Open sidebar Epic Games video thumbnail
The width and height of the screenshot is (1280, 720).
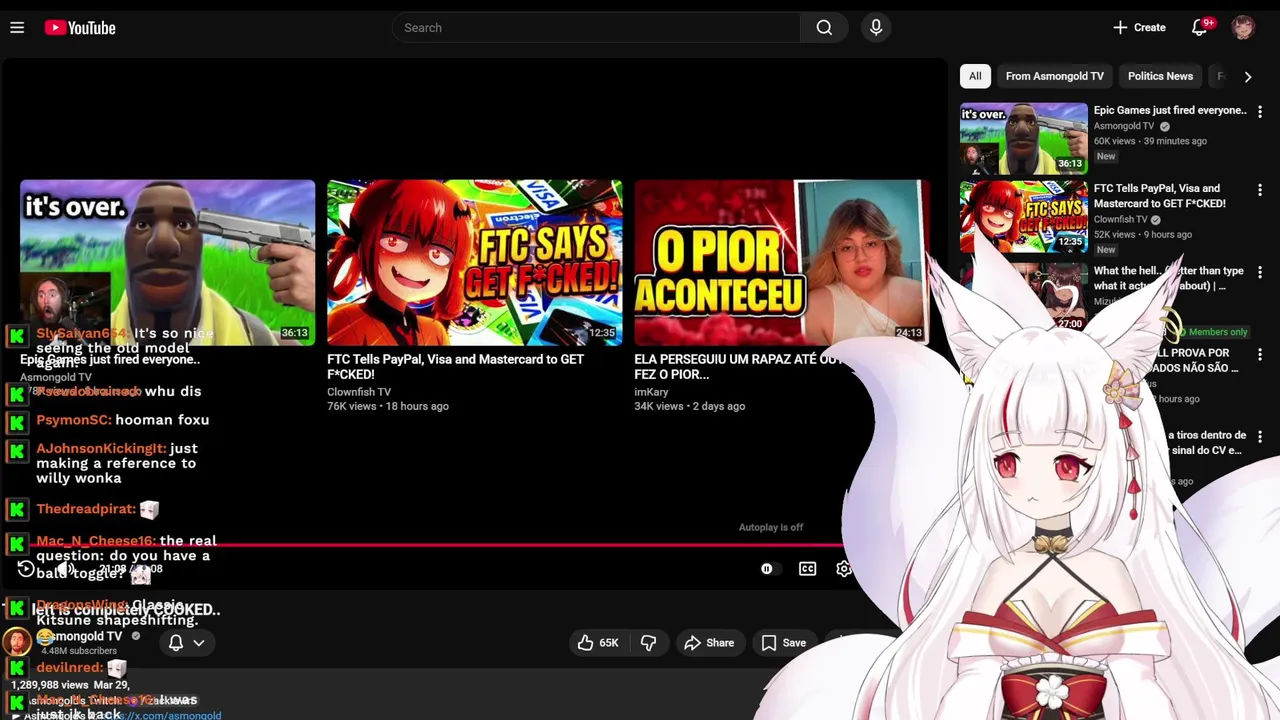point(1023,138)
